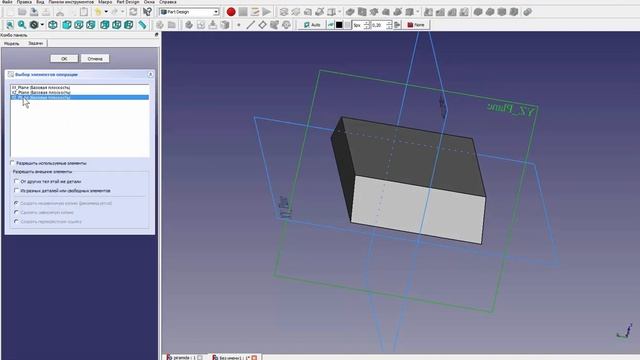Set the front view cube icon

[67, 25]
